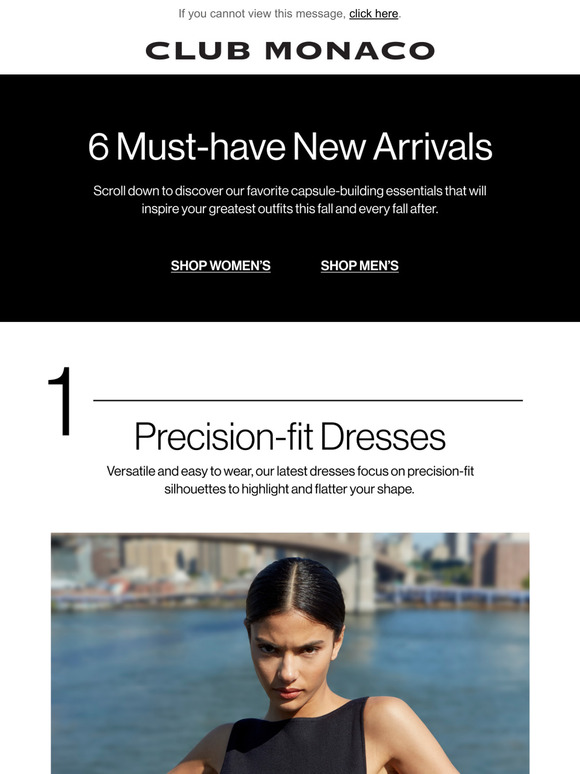The height and width of the screenshot is (774, 580).
Task: Click the horizontal divider line beside numeral 1
Action: click(308, 400)
